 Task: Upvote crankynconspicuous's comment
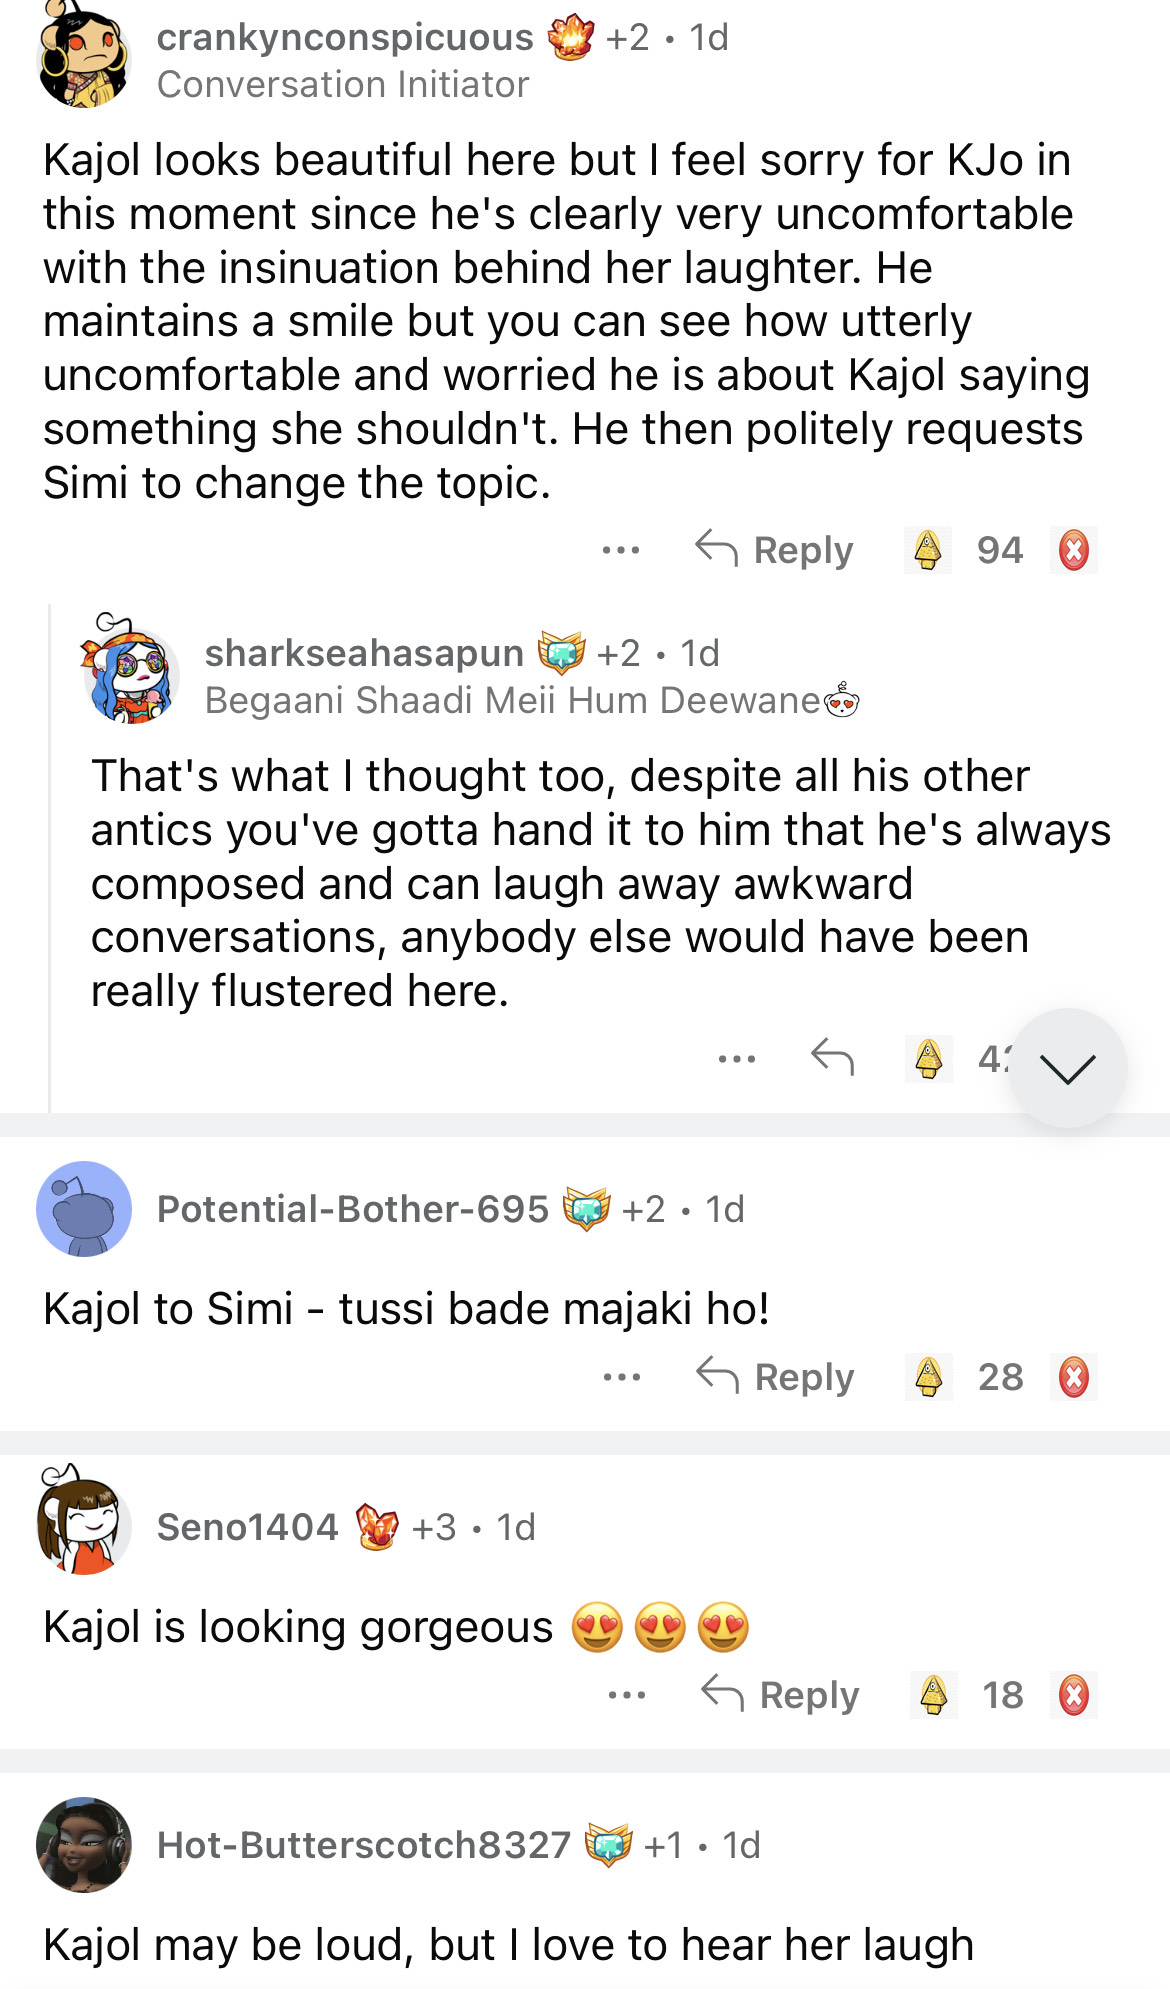[928, 550]
